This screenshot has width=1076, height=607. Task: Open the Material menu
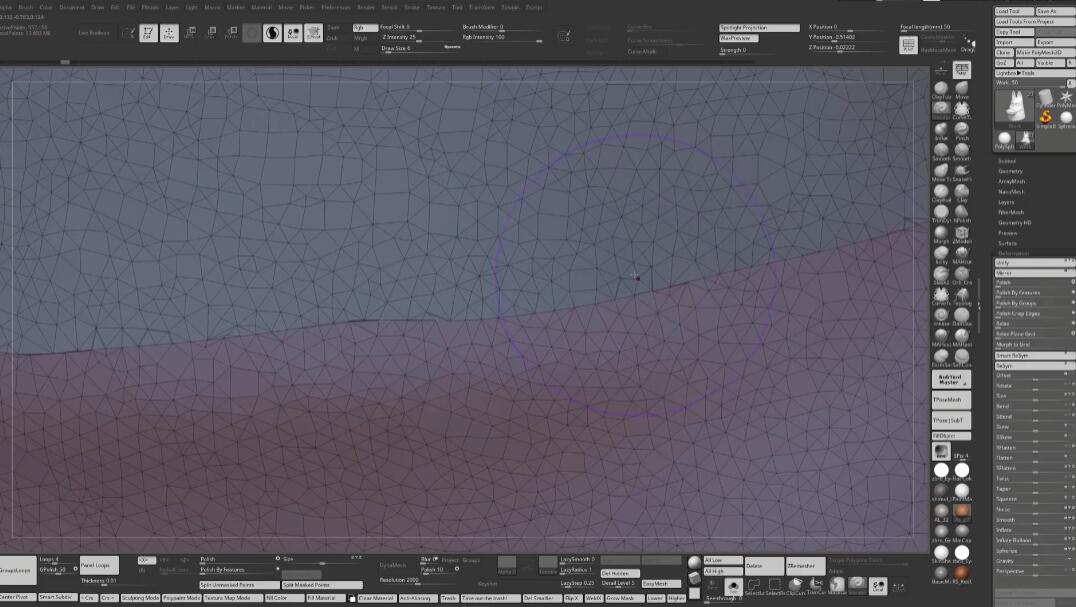(261, 7)
